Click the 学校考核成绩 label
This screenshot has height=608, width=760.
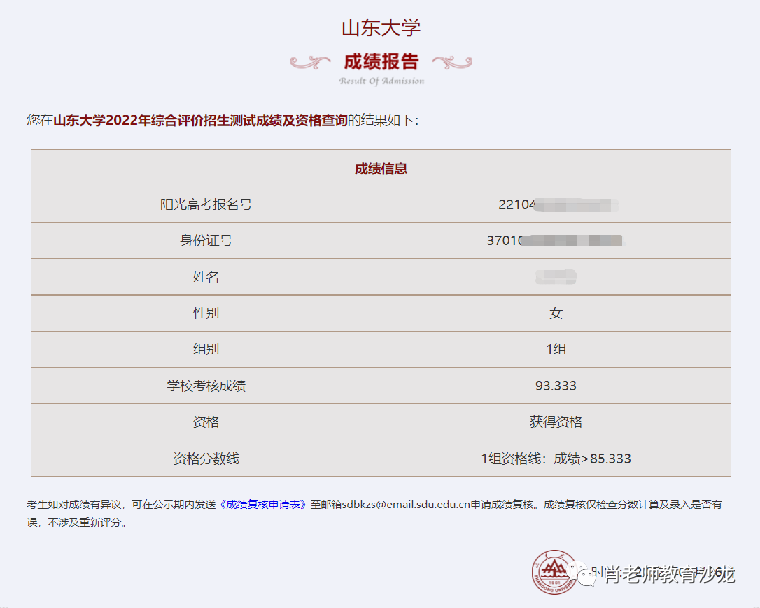(x=206, y=386)
